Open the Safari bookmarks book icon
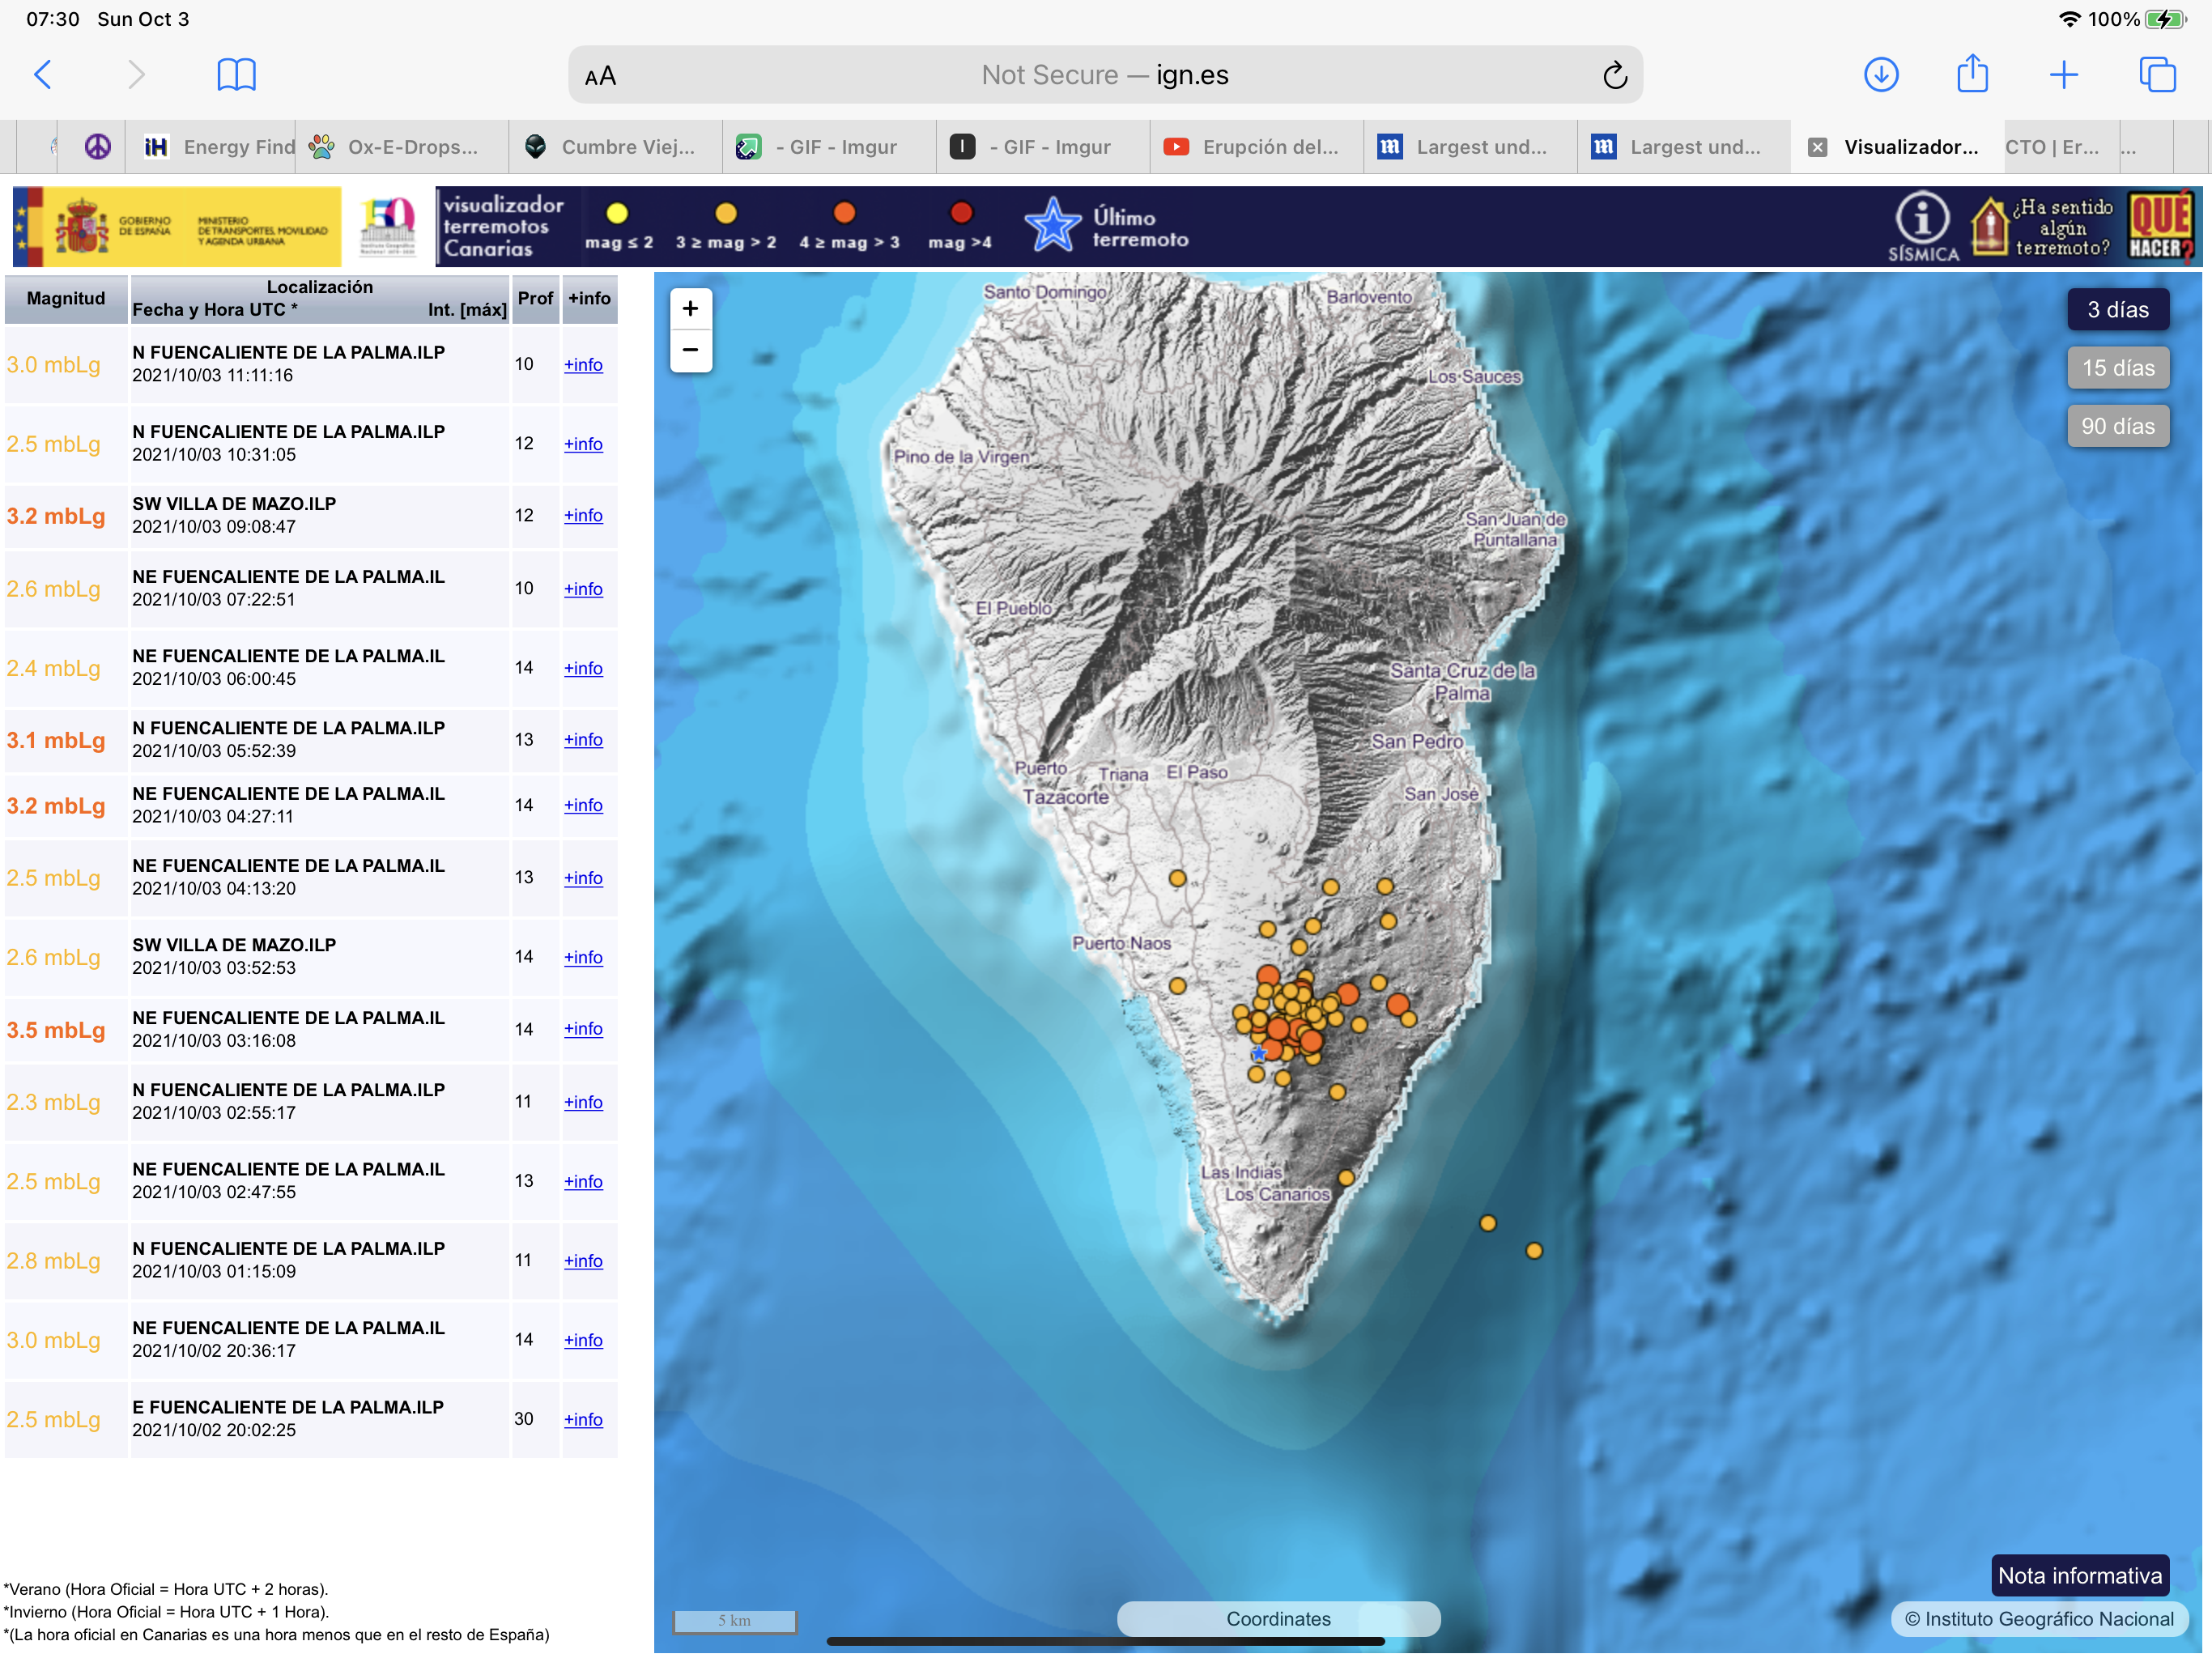Image resolution: width=2212 pixels, height=1658 pixels. coord(236,74)
